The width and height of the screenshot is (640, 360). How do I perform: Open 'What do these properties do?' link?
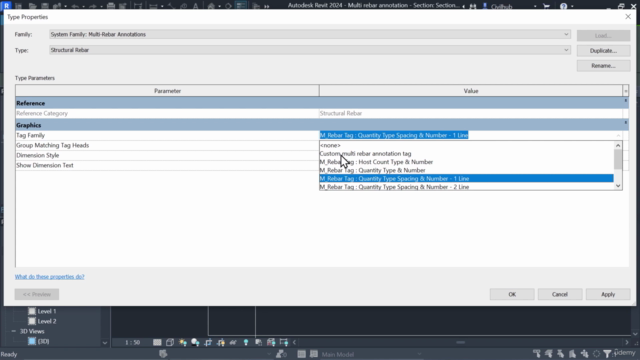click(x=49, y=277)
